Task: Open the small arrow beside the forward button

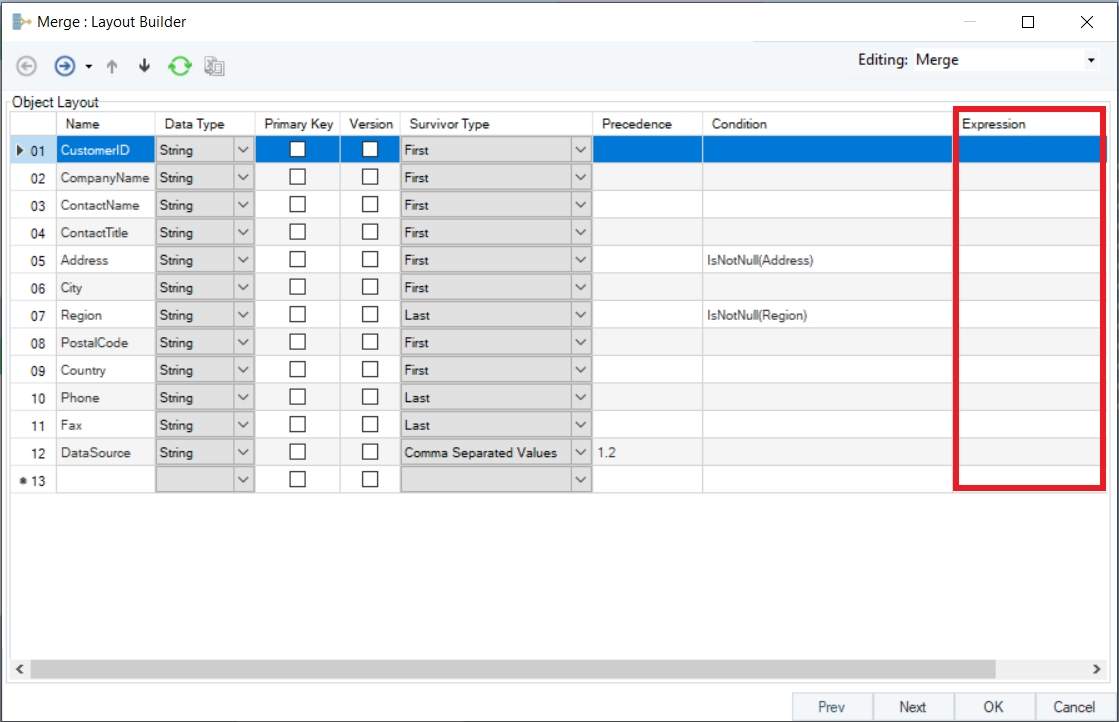Action: point(88,67)
